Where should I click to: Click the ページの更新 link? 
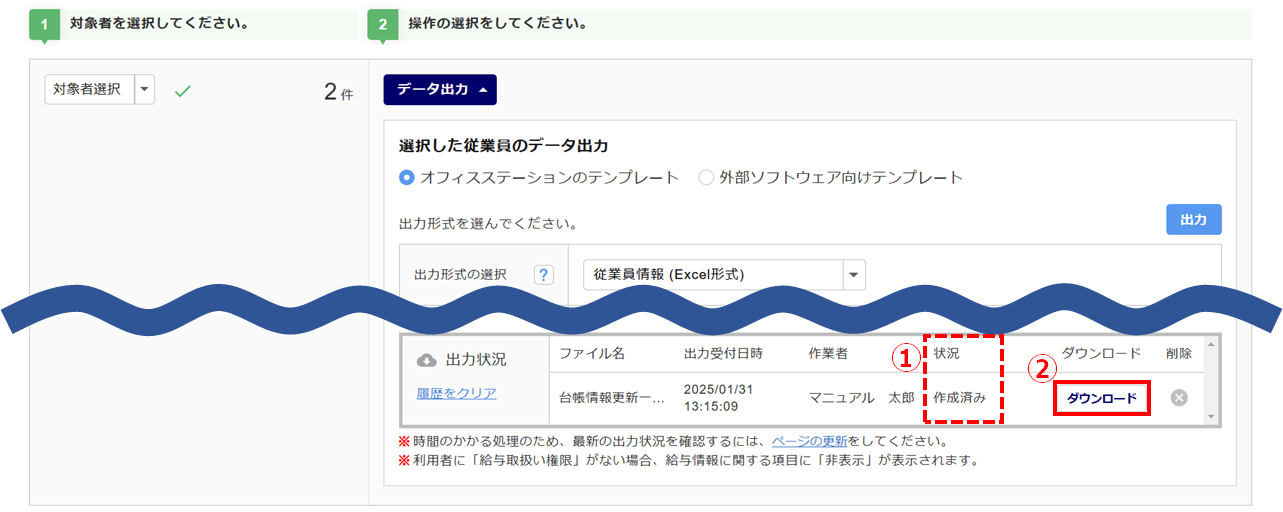pos(808,441)
